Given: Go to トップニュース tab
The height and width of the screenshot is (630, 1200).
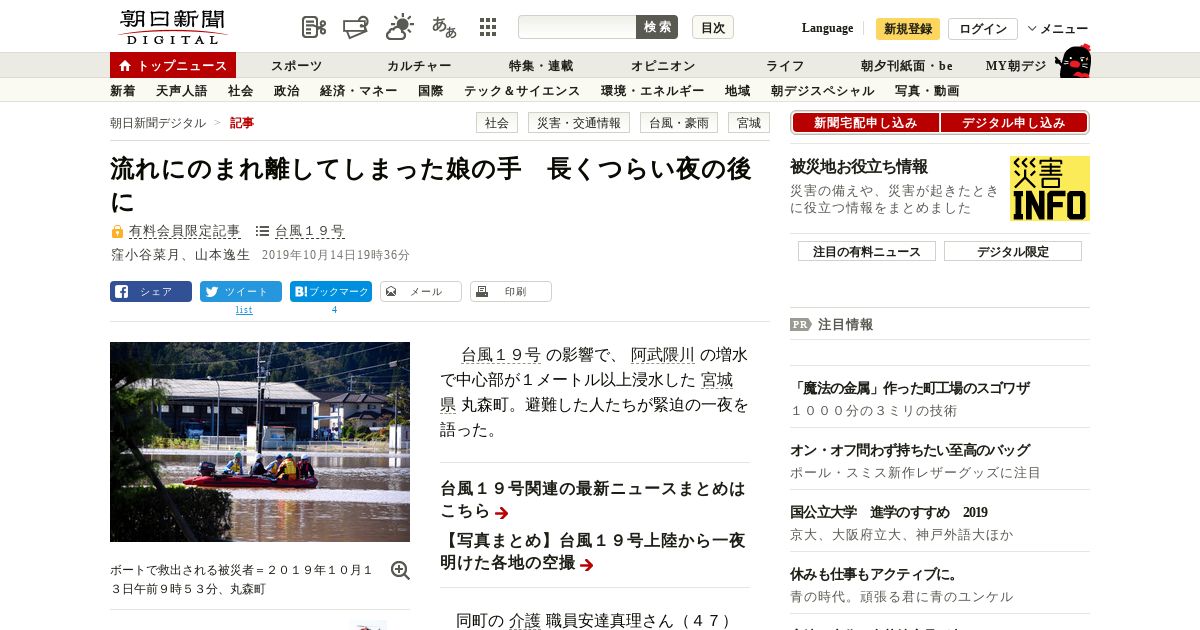Looking at the screenshot, I should [x=173, y=65].
